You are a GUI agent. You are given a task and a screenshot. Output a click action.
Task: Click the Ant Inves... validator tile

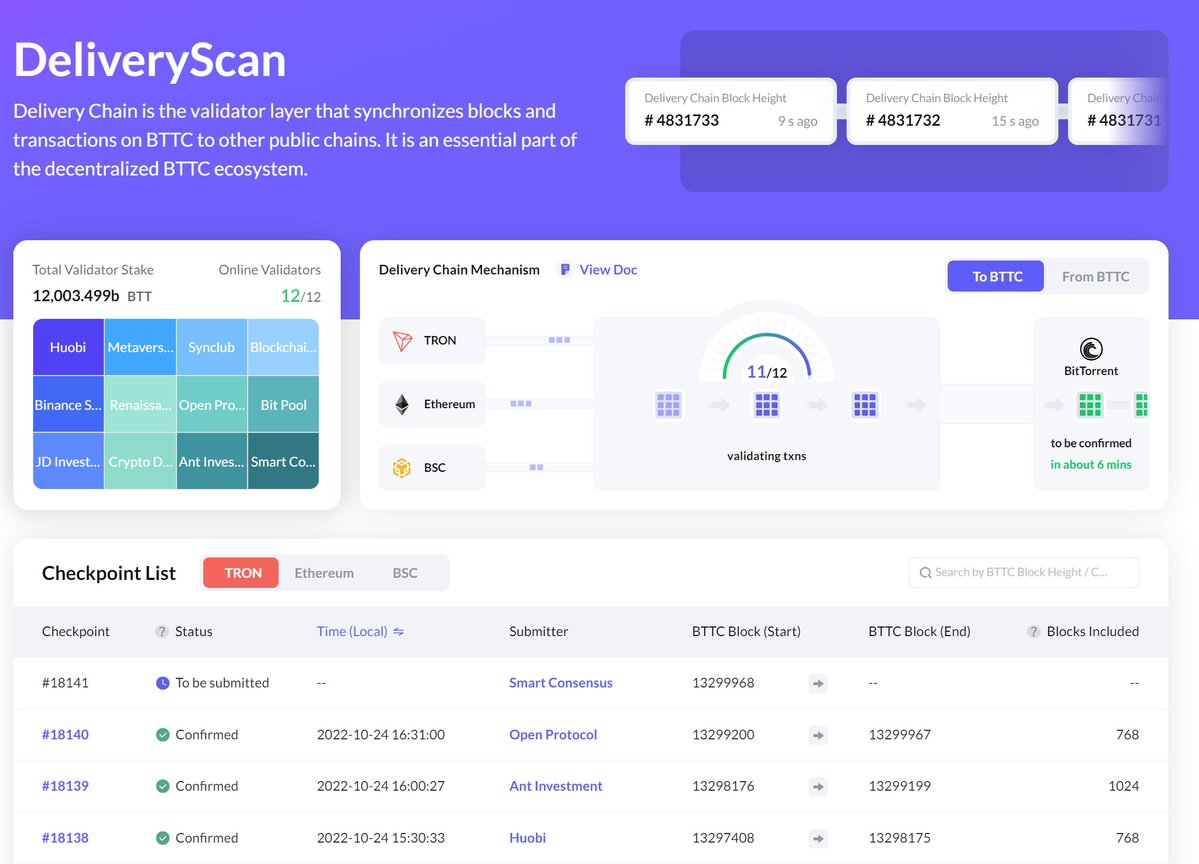point(212,461)
